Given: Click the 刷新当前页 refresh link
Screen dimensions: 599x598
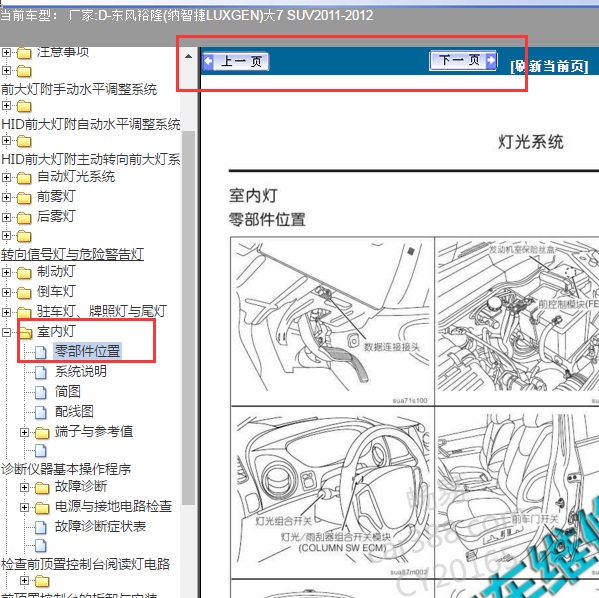Looking at the screenshot, I should pyautogui.click(x=549, y=66).
